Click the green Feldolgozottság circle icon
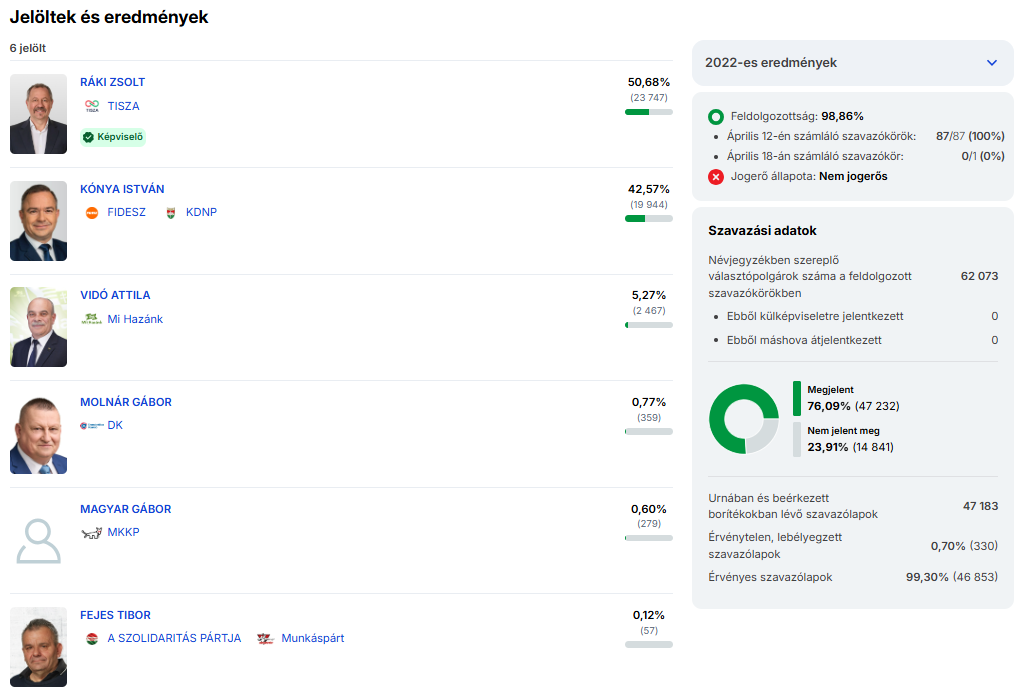 pyautogui.click(x=716, y=117)
